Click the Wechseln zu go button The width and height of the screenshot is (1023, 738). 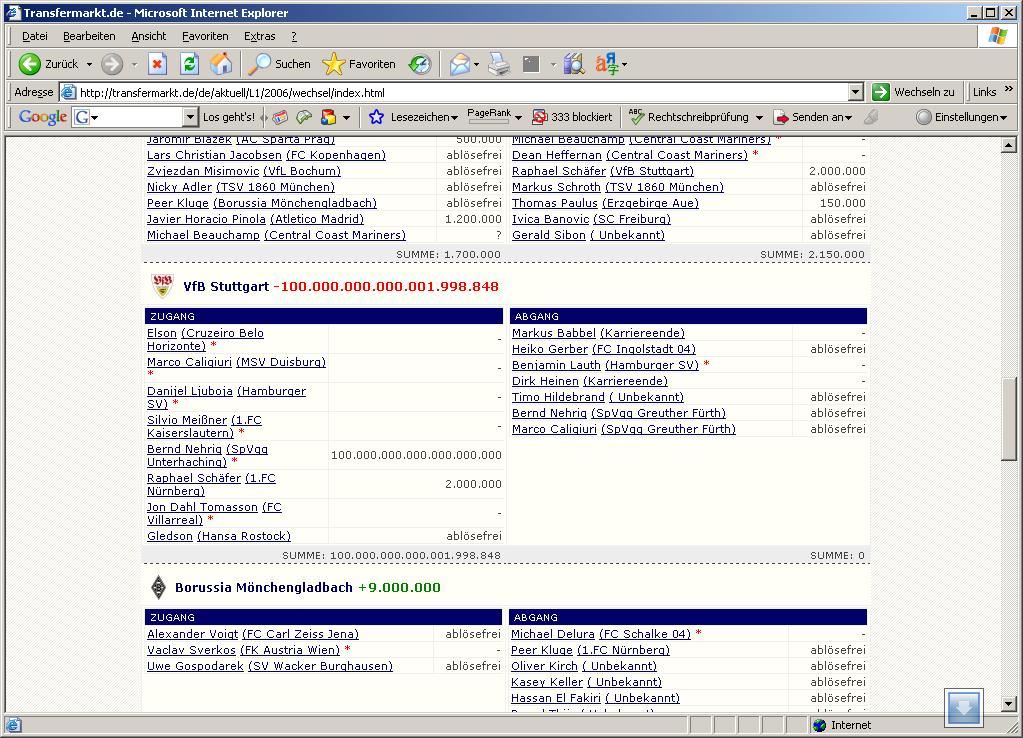pyautogui.click(x=913, y=92)
